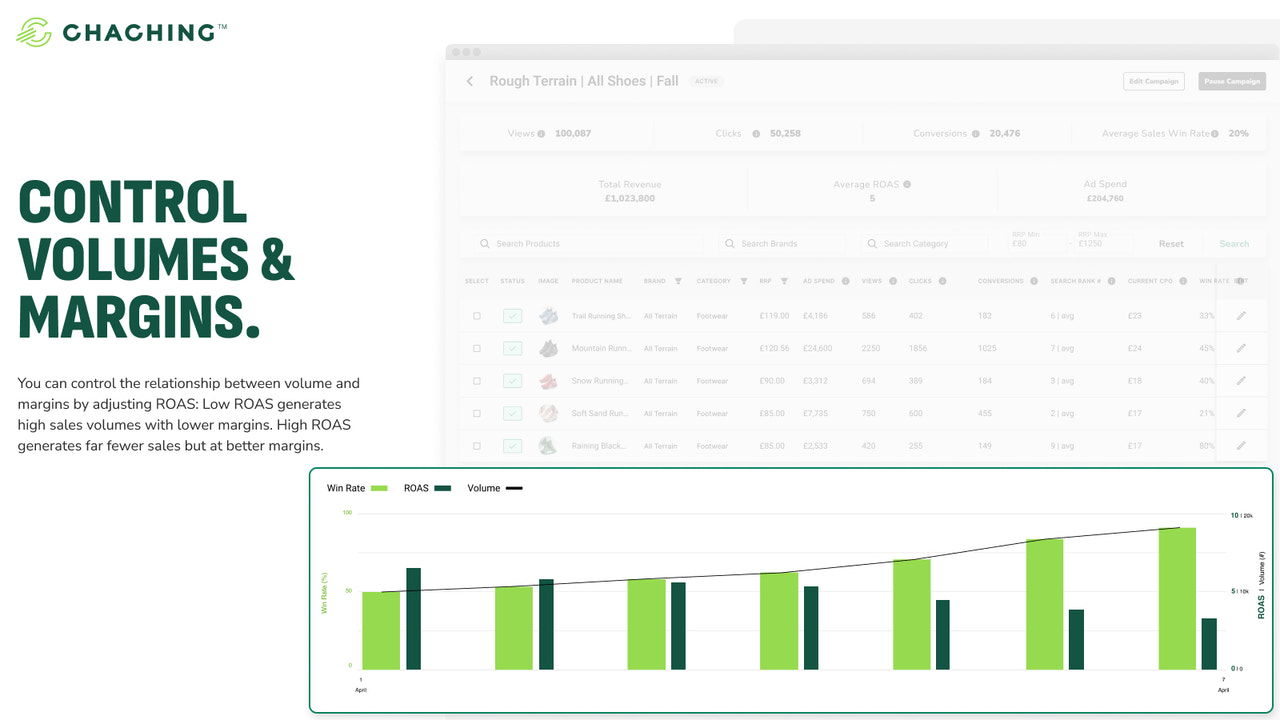Viewport: 1280px width, 720px height.
Task: Click edit pencil for Raining Black... row
Action: tap(1241, 446)
